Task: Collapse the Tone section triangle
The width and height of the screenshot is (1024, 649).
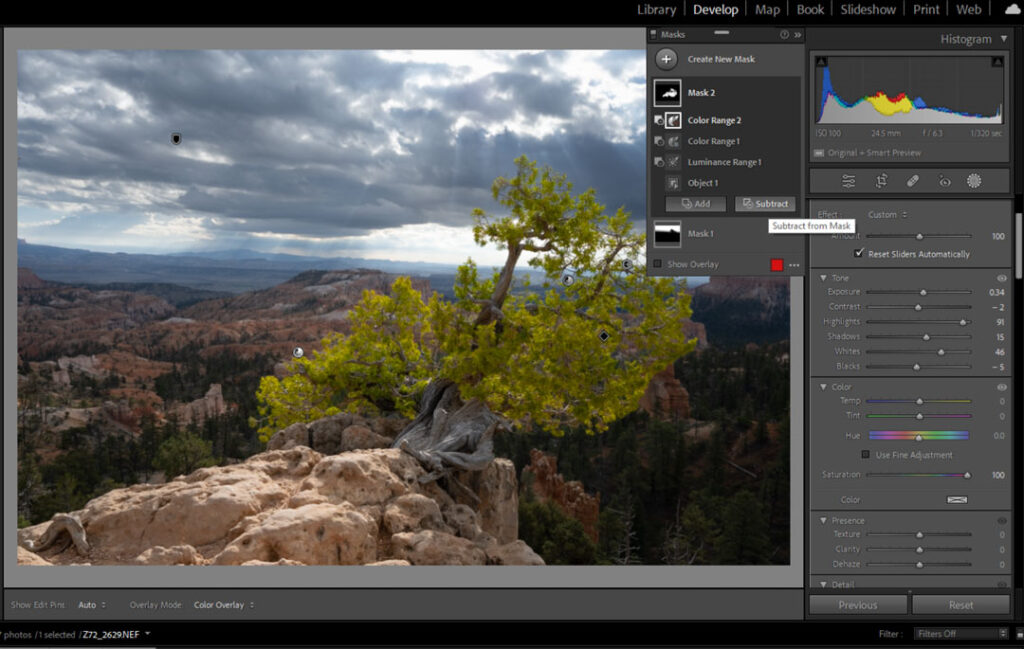Action: click(x=824, y=278)
